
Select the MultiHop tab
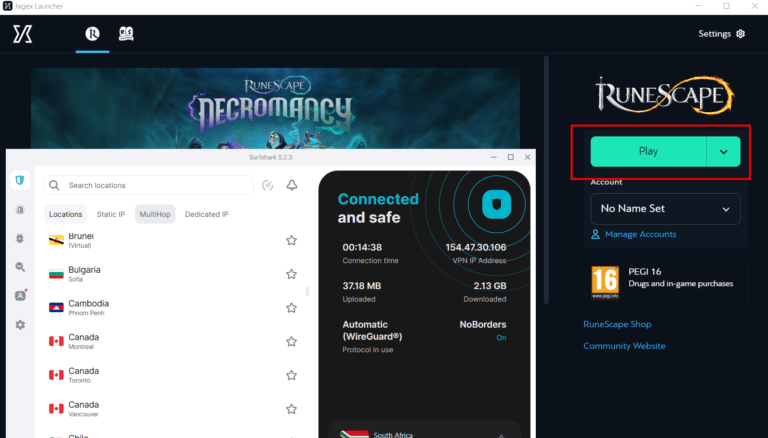click(155, 214)
